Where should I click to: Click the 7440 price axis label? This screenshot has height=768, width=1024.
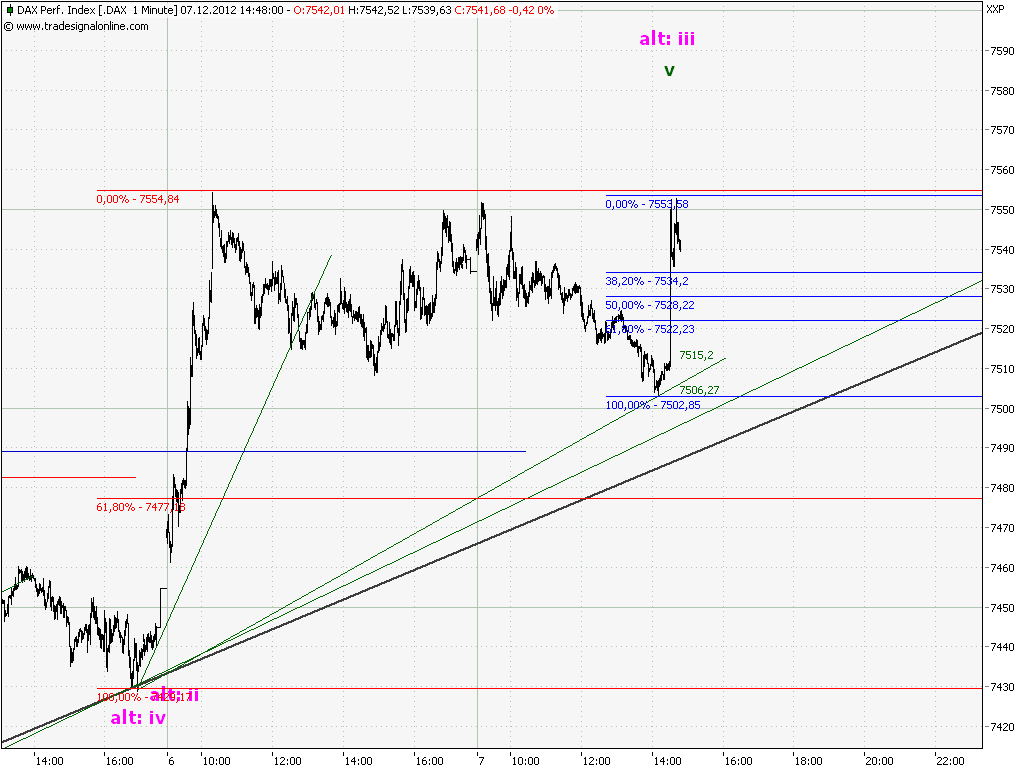pos(1002,647)
